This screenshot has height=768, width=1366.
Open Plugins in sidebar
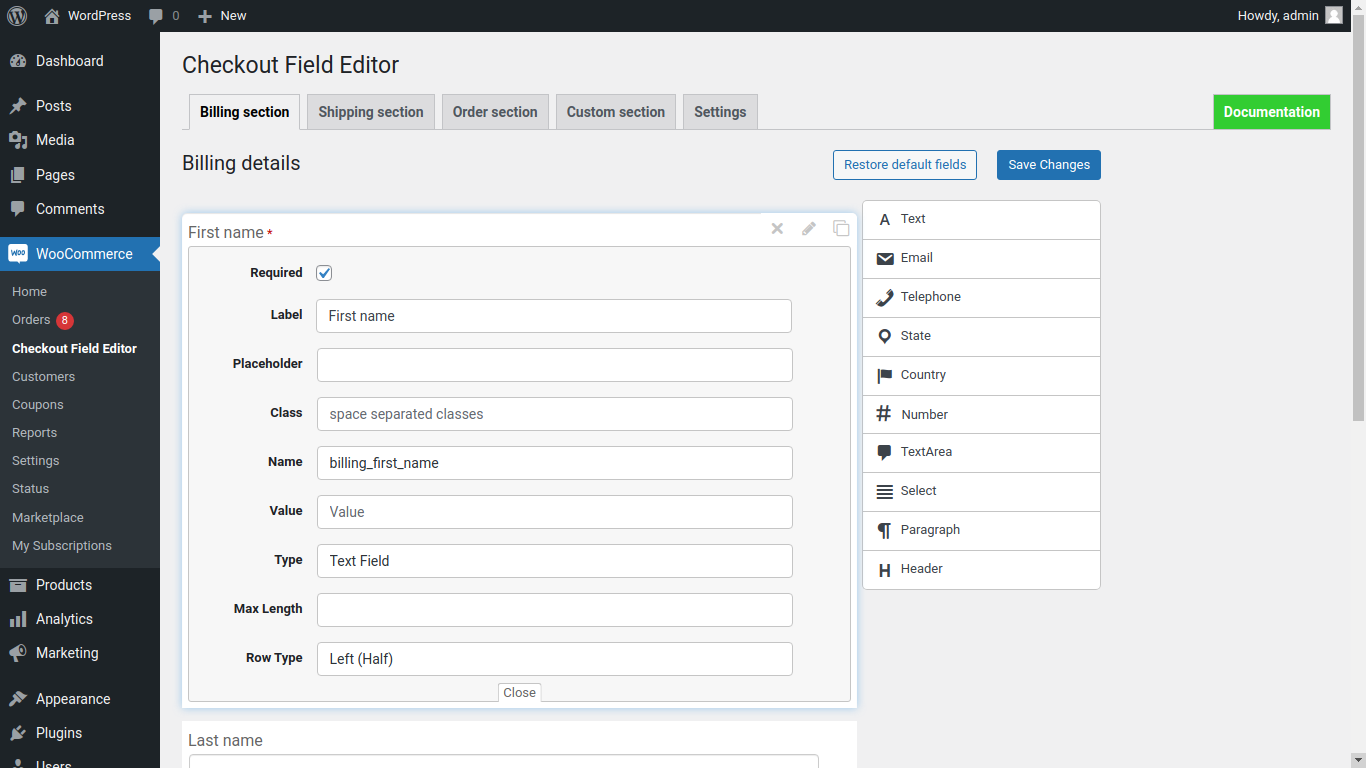click(80, 733)
